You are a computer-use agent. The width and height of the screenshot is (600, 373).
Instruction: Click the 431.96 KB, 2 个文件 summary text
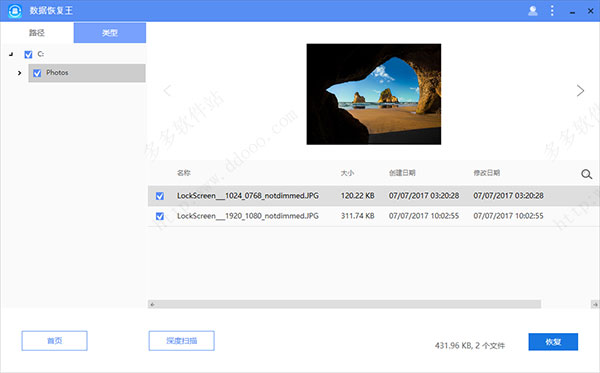click(x=470, y=346)
